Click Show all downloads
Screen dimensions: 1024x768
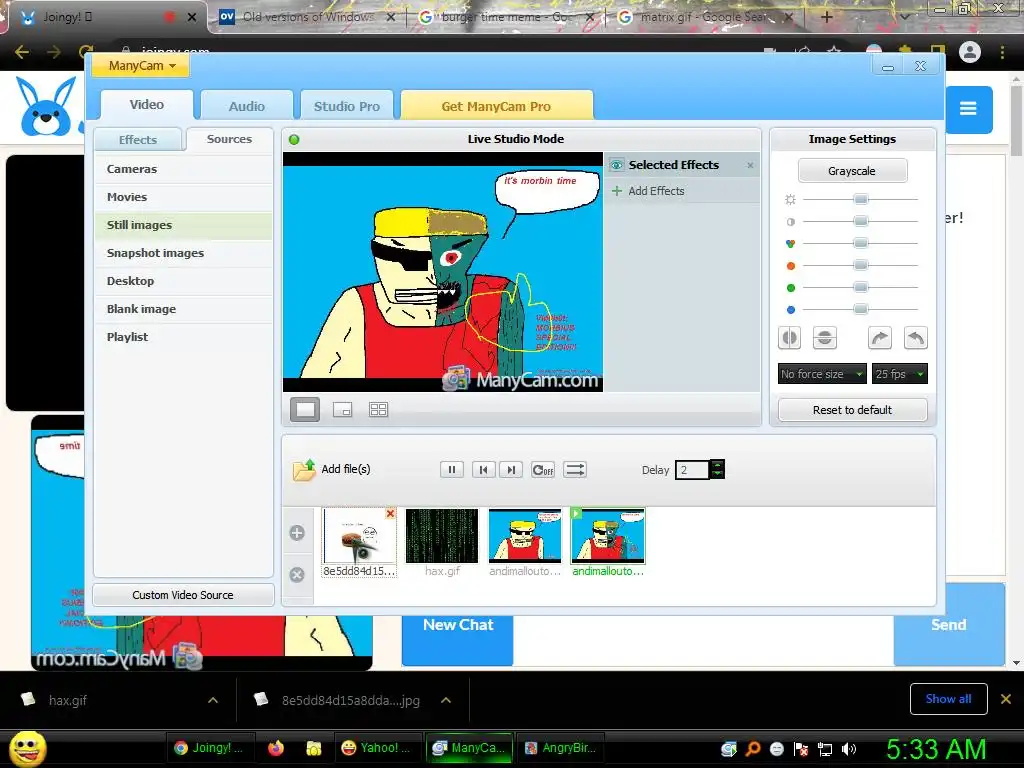tap(949, 699)
